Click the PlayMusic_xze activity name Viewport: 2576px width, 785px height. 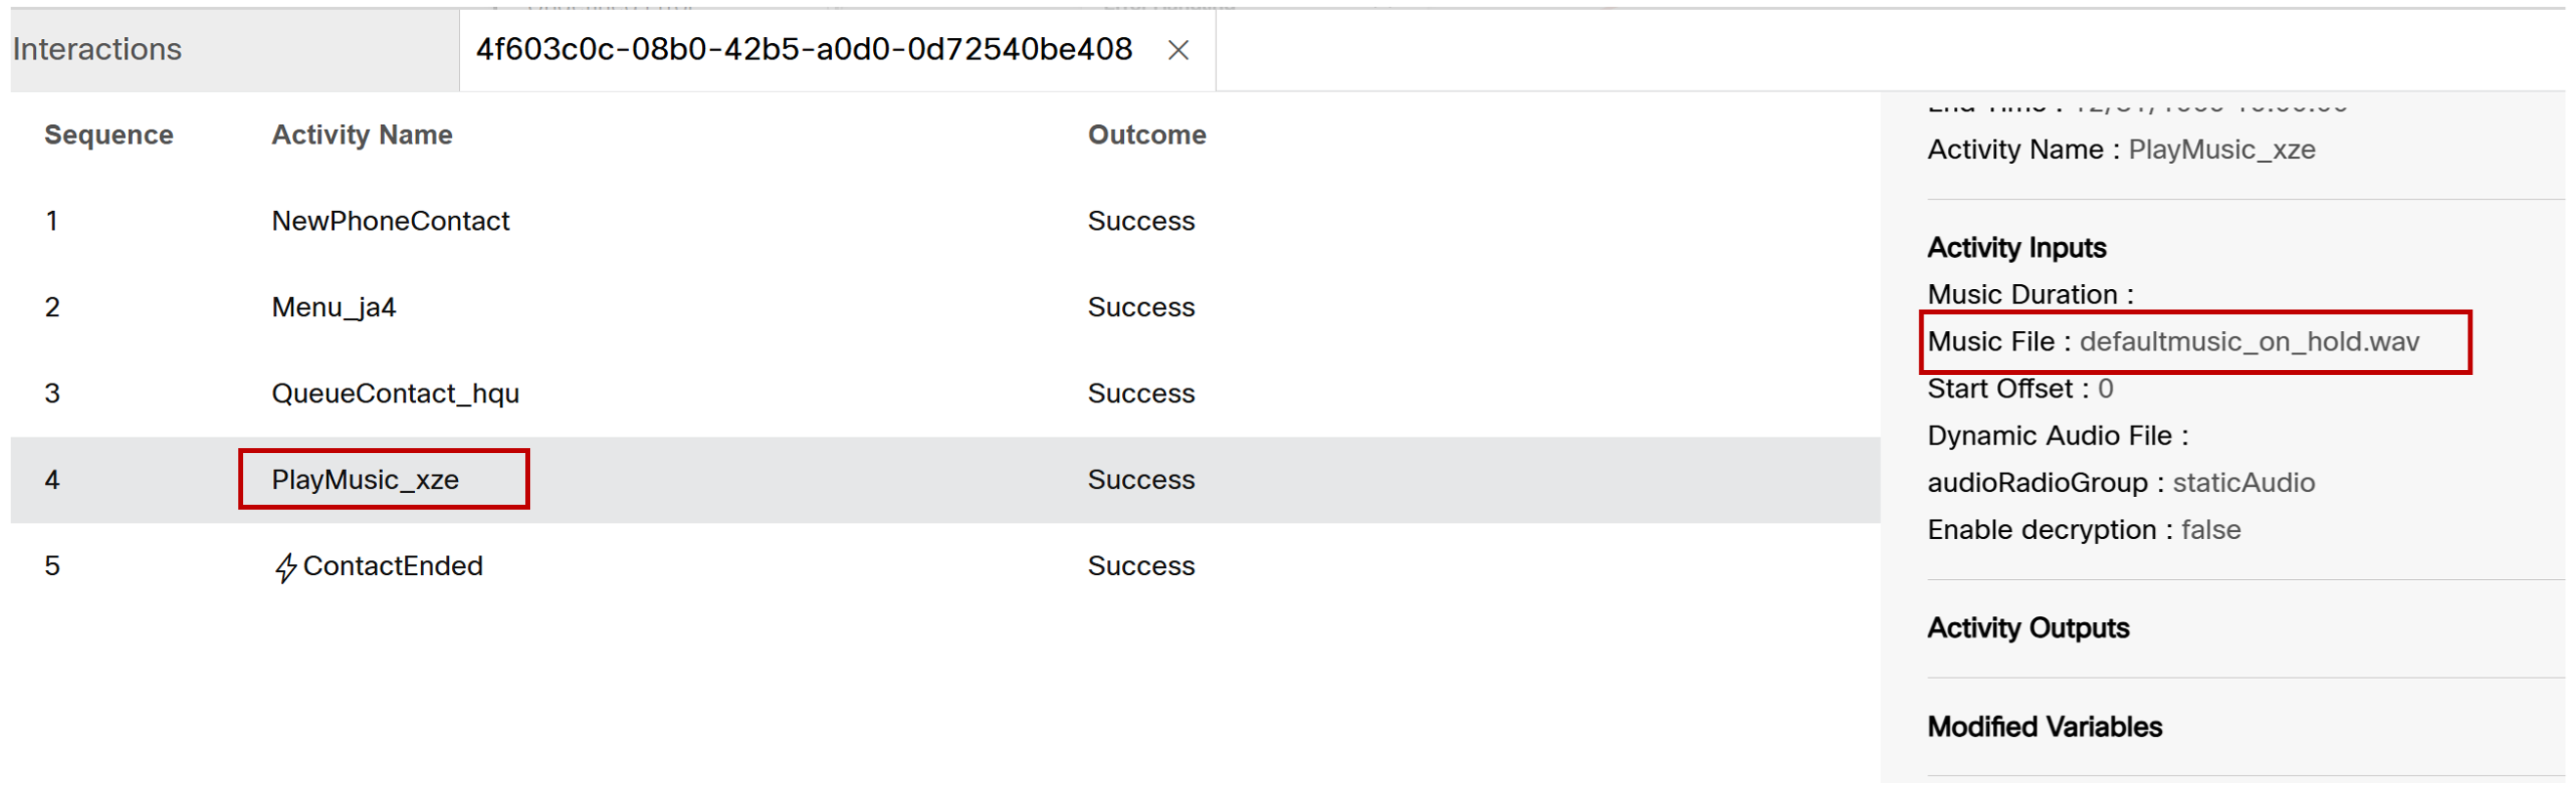tap(365, 480)
